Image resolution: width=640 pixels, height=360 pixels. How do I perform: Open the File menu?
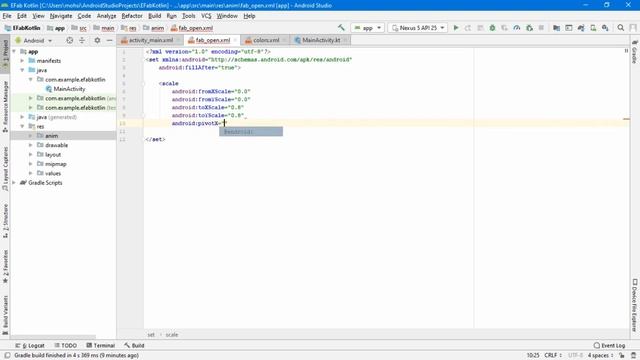click(x=7, y=16)
